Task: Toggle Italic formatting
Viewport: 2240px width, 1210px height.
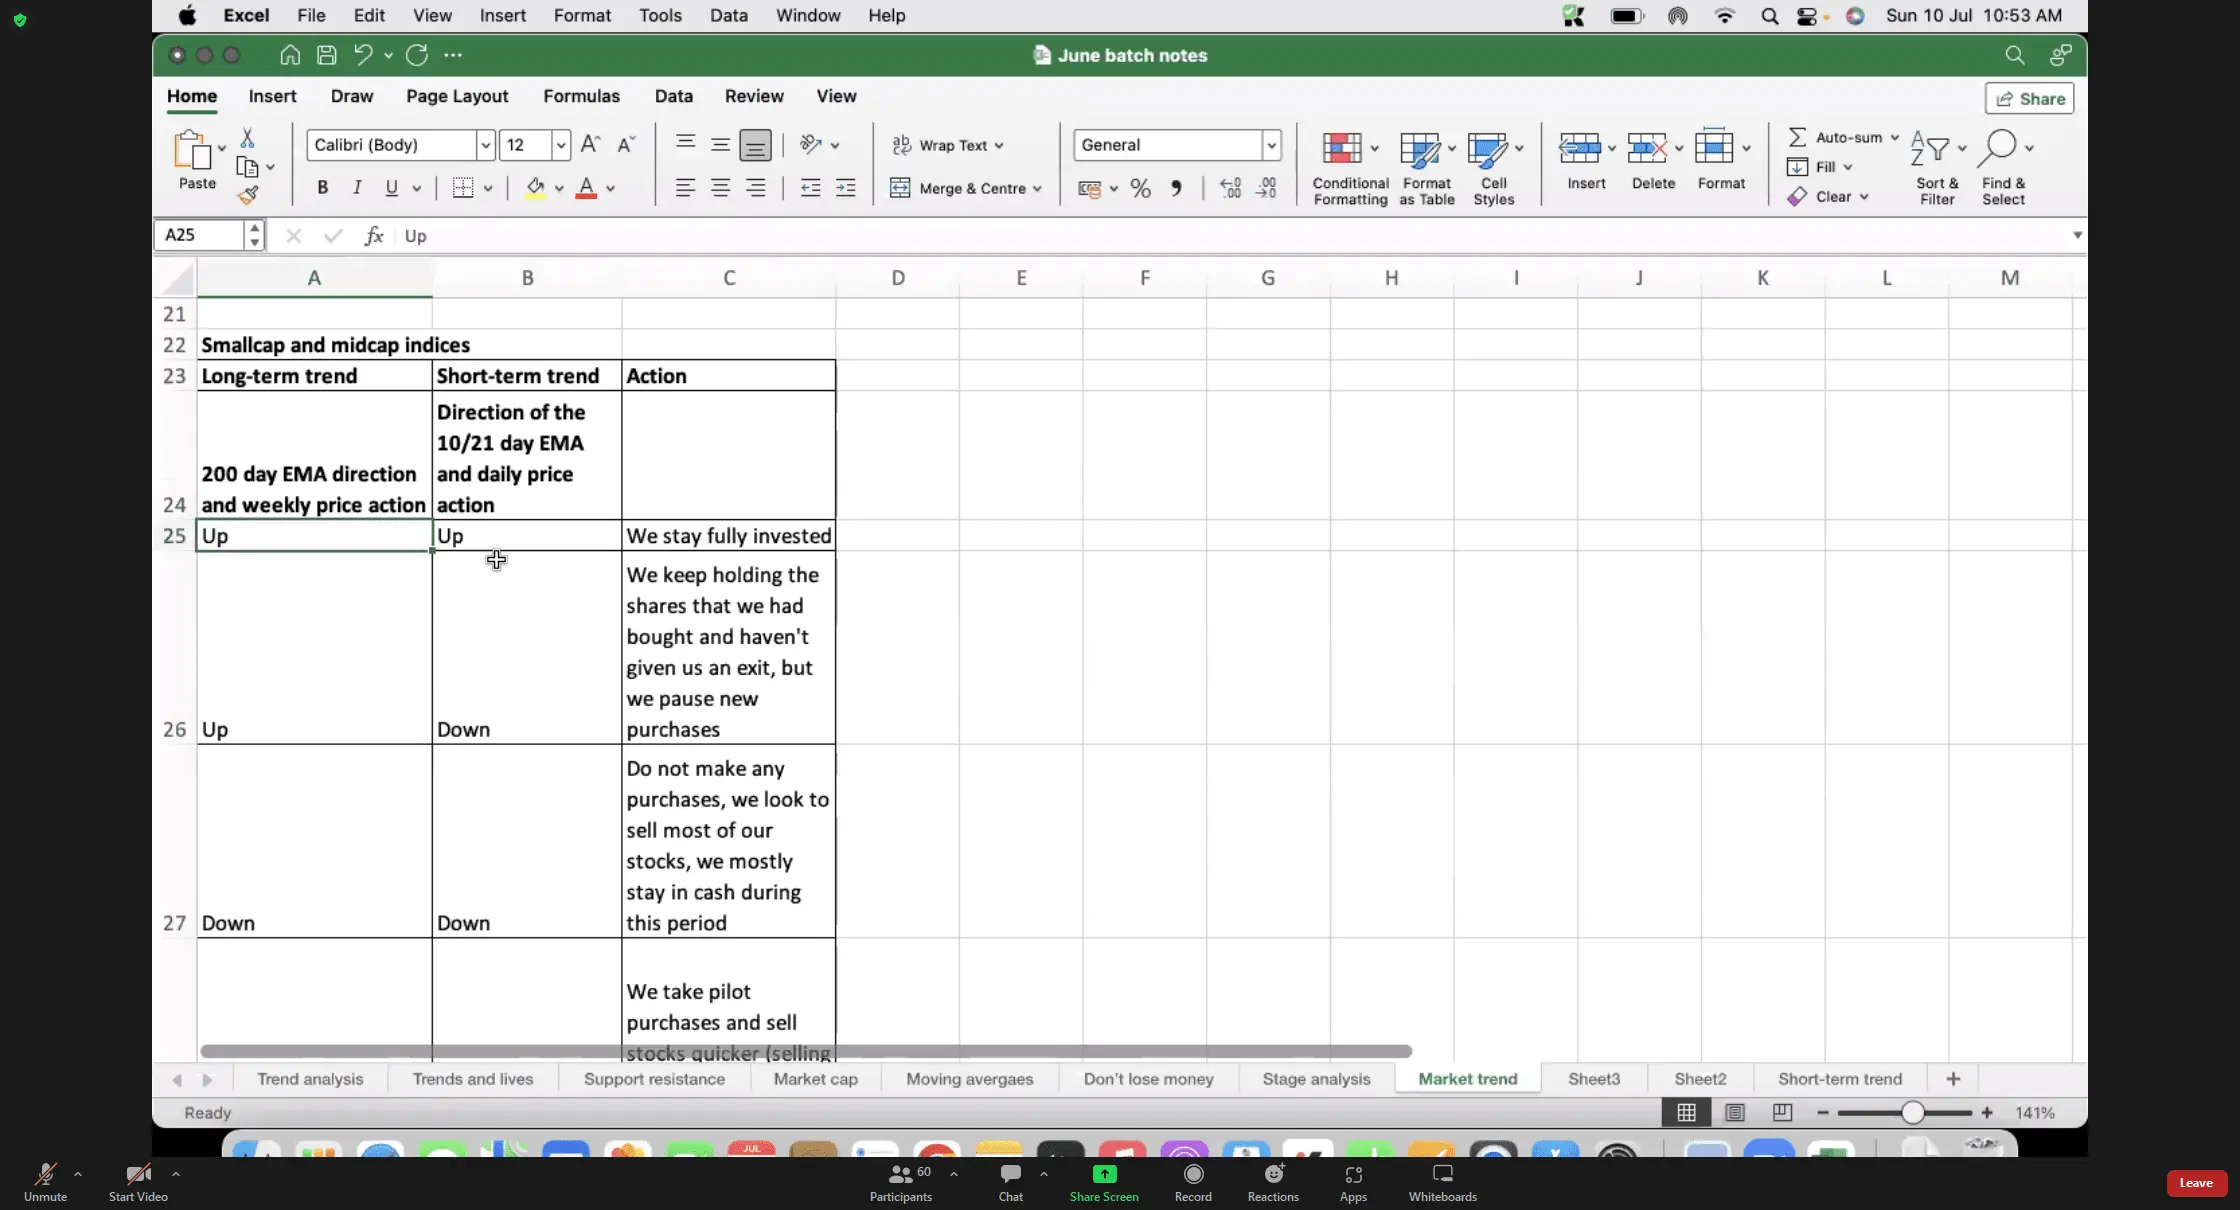Action: click(x=357, y=188)
